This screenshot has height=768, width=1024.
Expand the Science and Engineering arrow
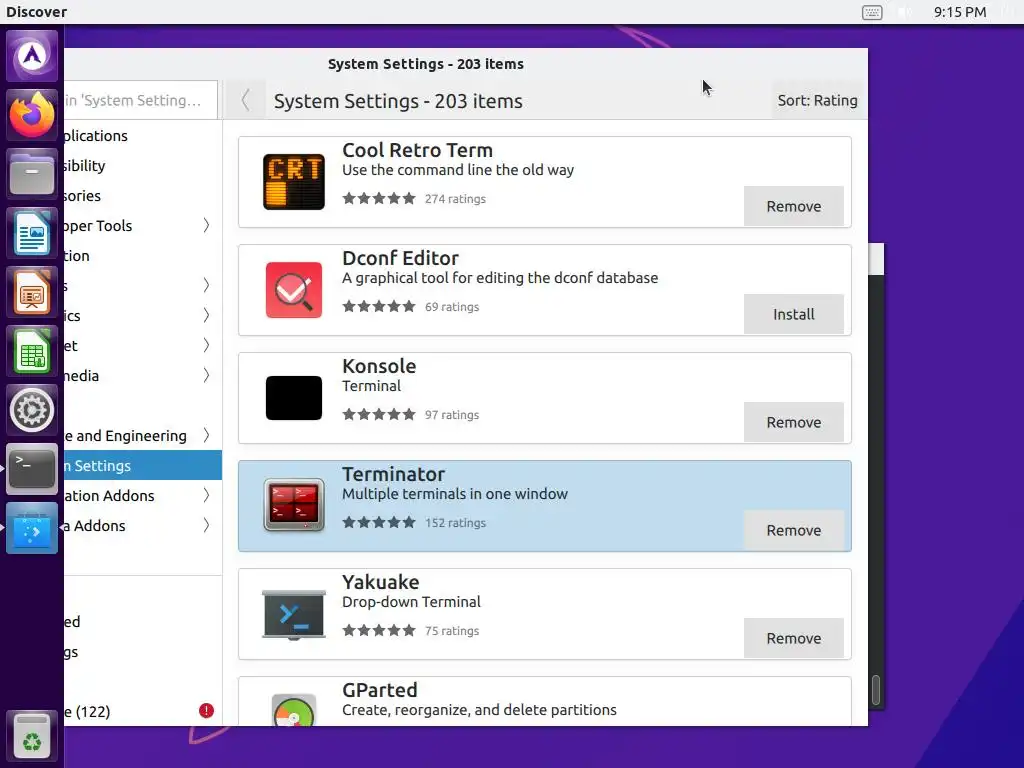[x=206, y=436]
